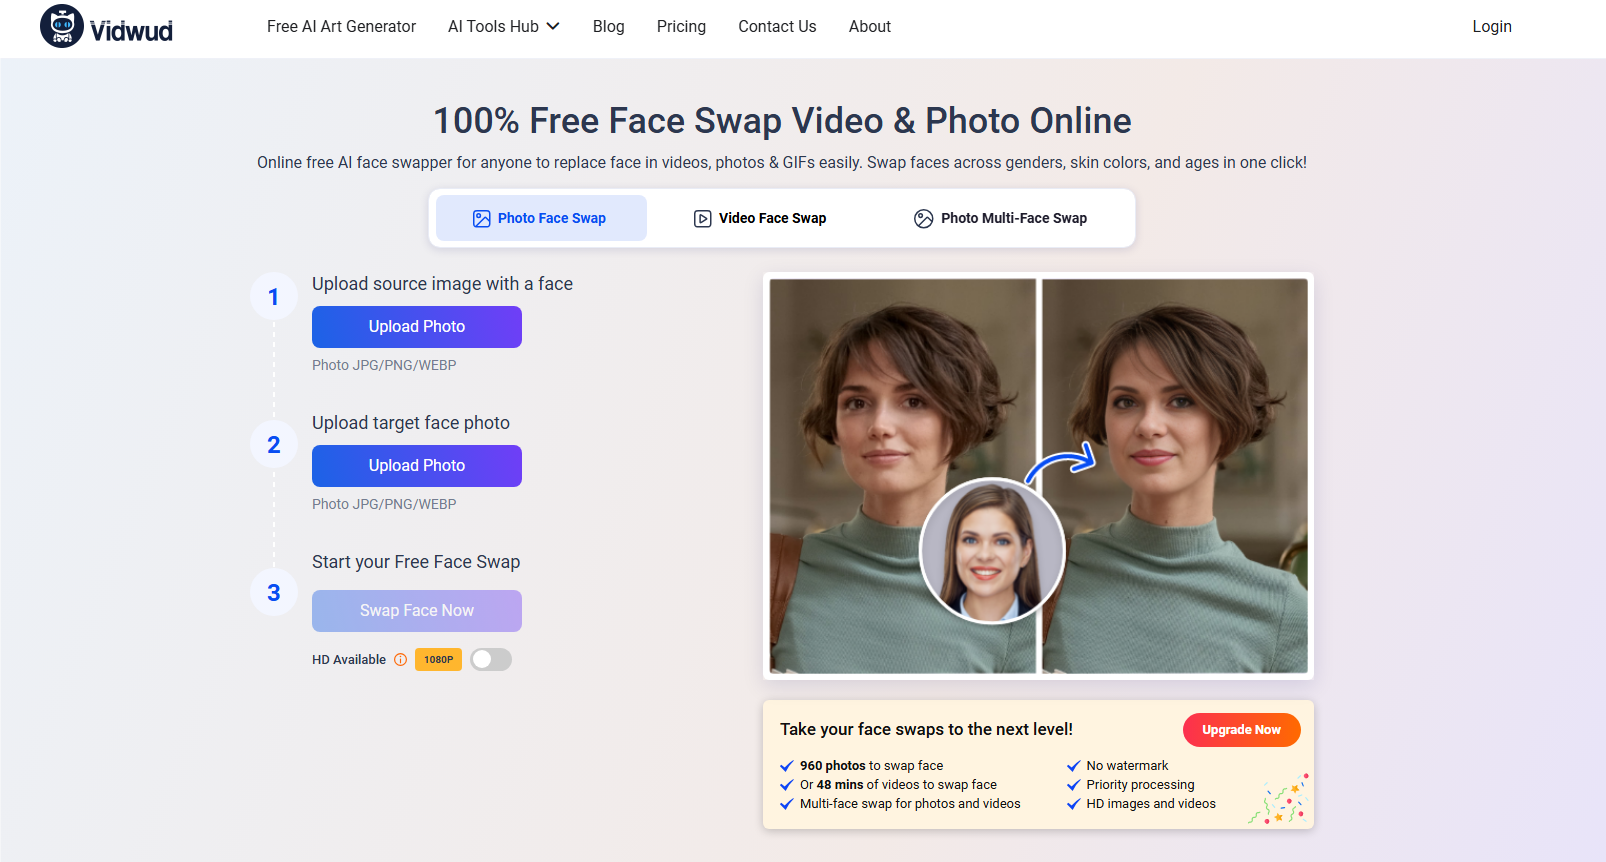Click the Video Face Swap play icon
Viewport: 1606px width, 862px height.
click(703, 218)
